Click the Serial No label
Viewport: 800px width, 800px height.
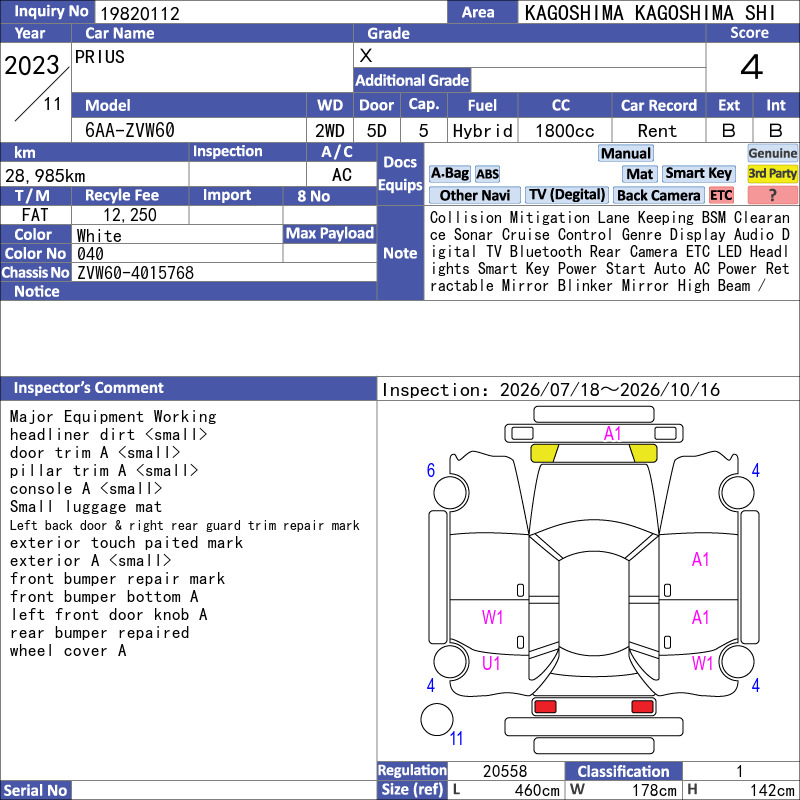point(35,790)
